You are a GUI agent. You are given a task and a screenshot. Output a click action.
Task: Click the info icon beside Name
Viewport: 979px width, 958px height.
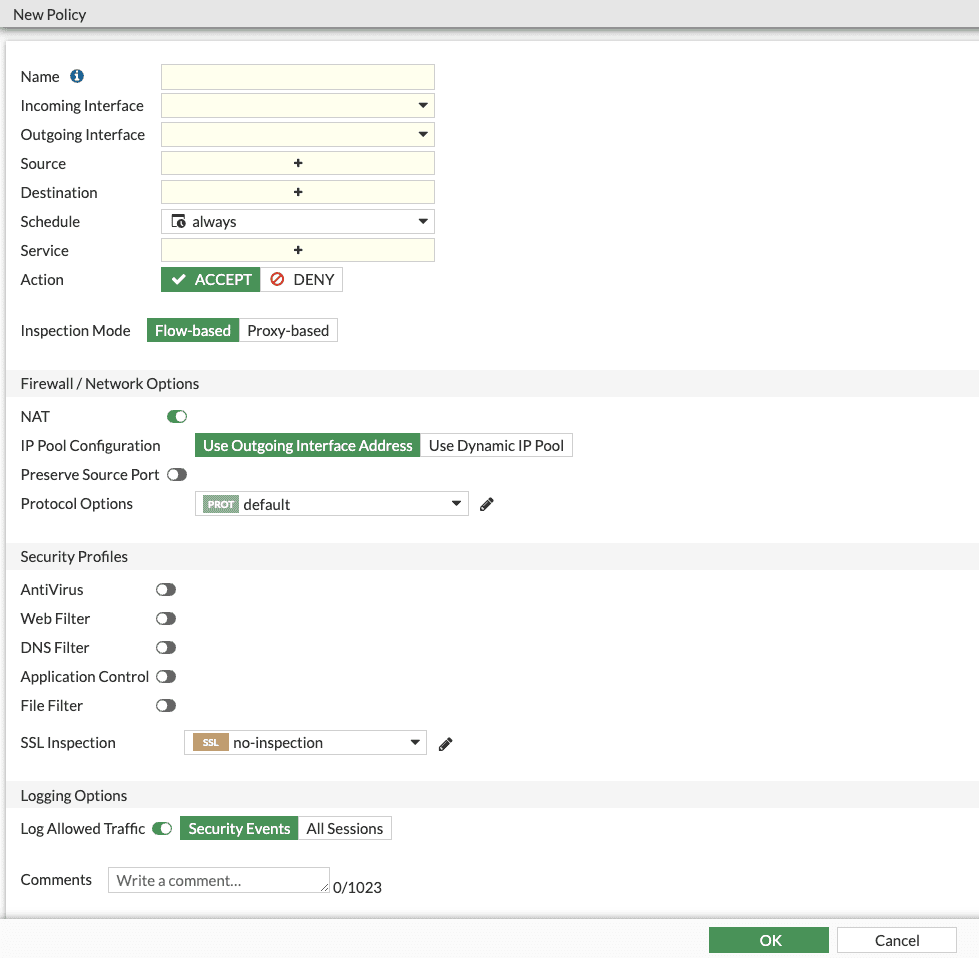click(77, 76)
